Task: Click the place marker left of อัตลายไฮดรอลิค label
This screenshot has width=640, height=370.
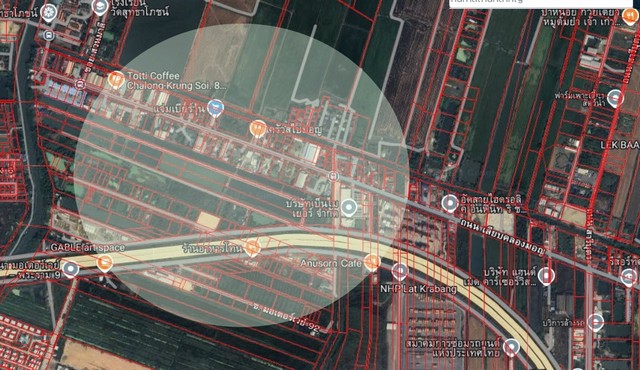Action: tap(450, 203)
